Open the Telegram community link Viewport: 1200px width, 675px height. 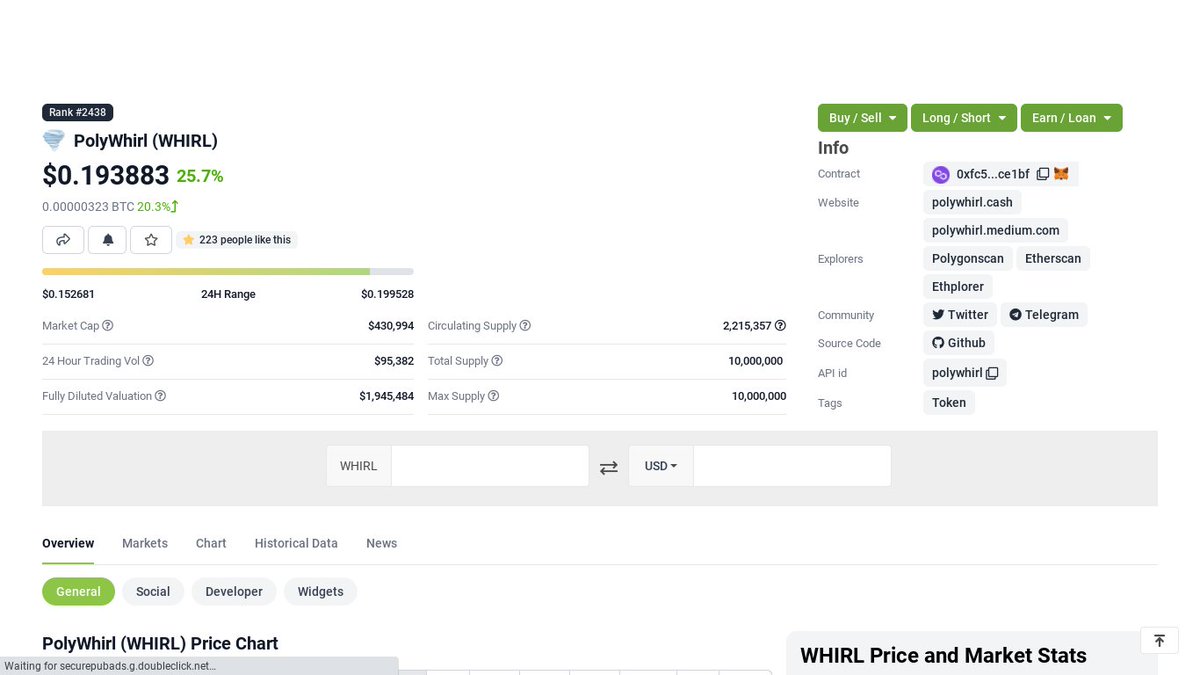click(x=1044, y=314)
